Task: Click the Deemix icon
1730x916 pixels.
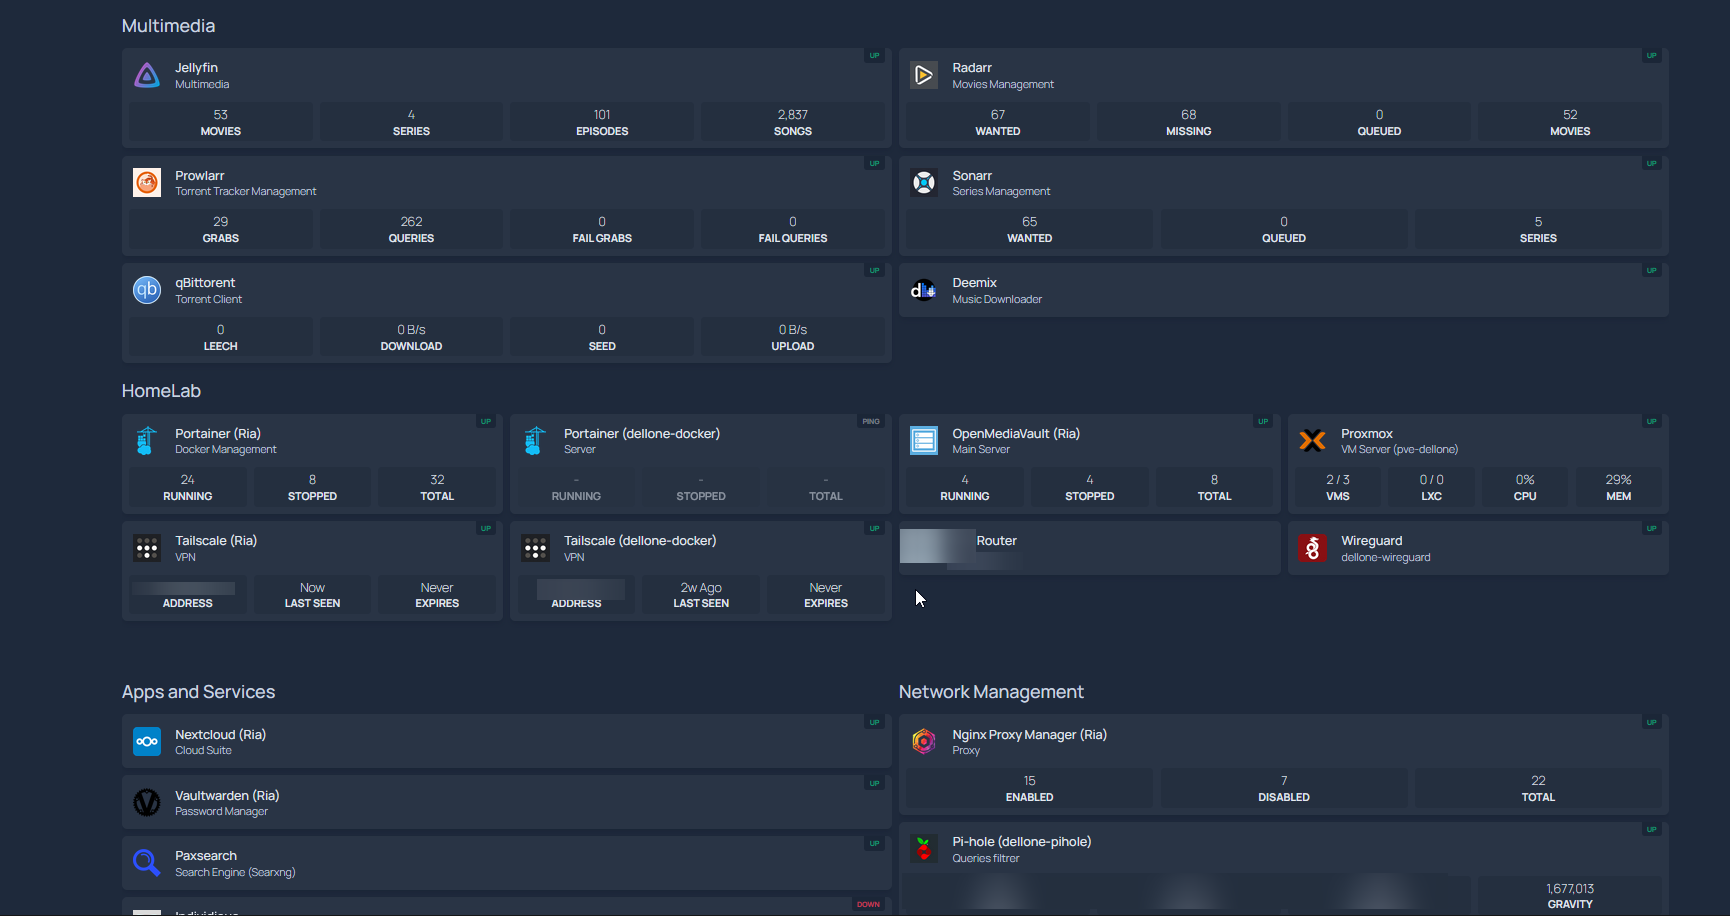Action: pos(924,290)
